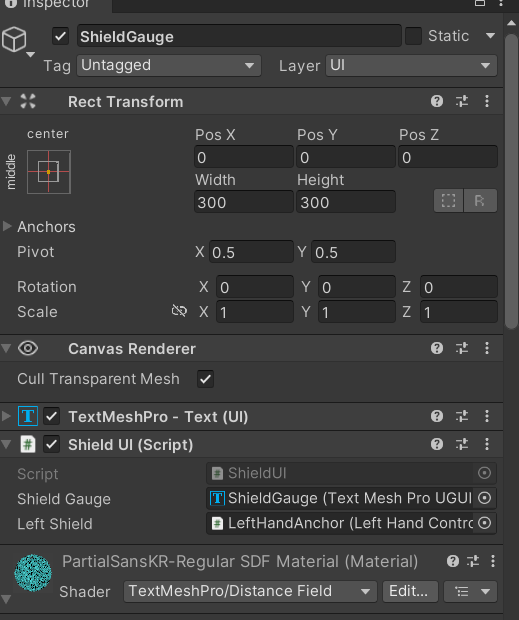Viewport: 519px width, 620px height.
Task: Toggle Raw edit mode R button
Action: [480, 201]
